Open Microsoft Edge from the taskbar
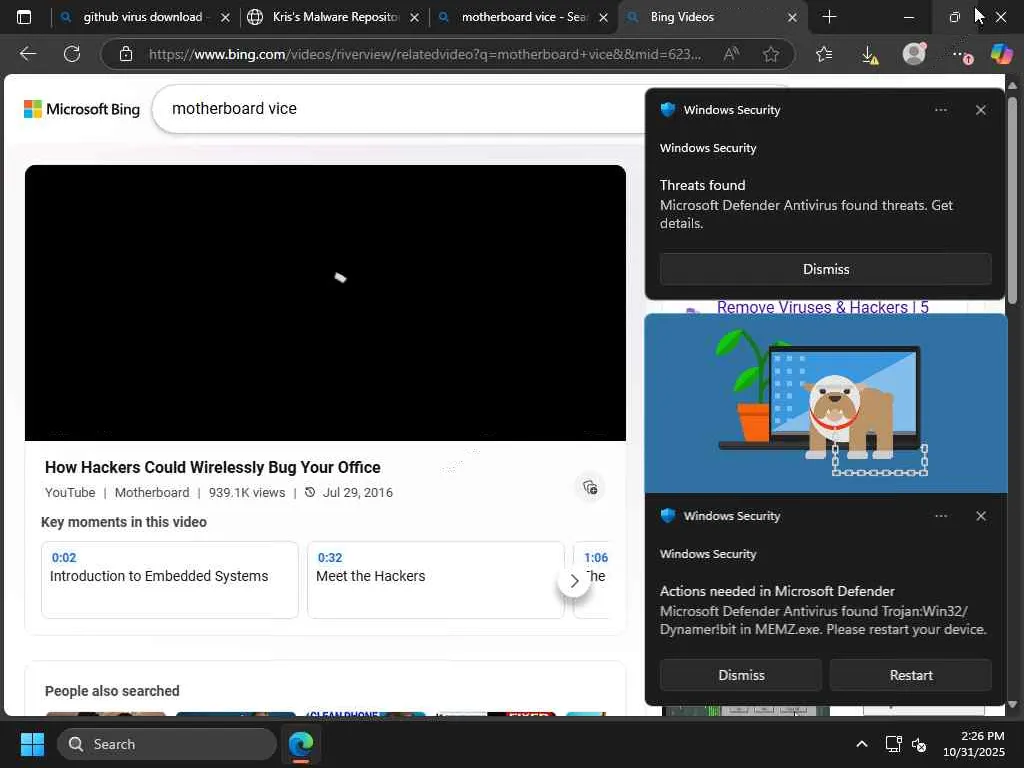 click(x=301, y=744)
